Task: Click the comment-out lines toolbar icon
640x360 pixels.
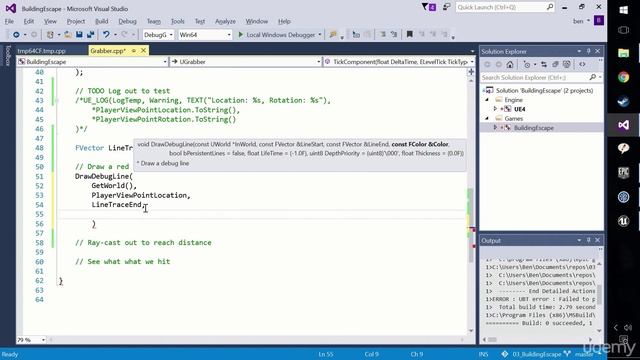Action: [382, 35]
